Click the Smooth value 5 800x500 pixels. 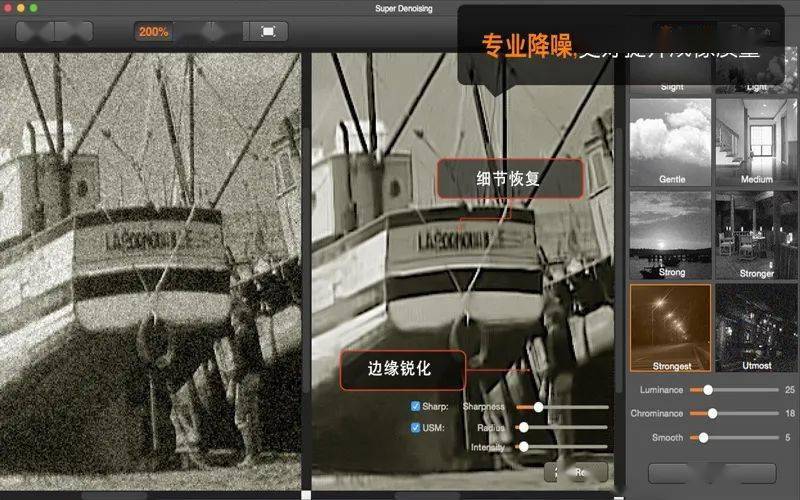(788, 437)
